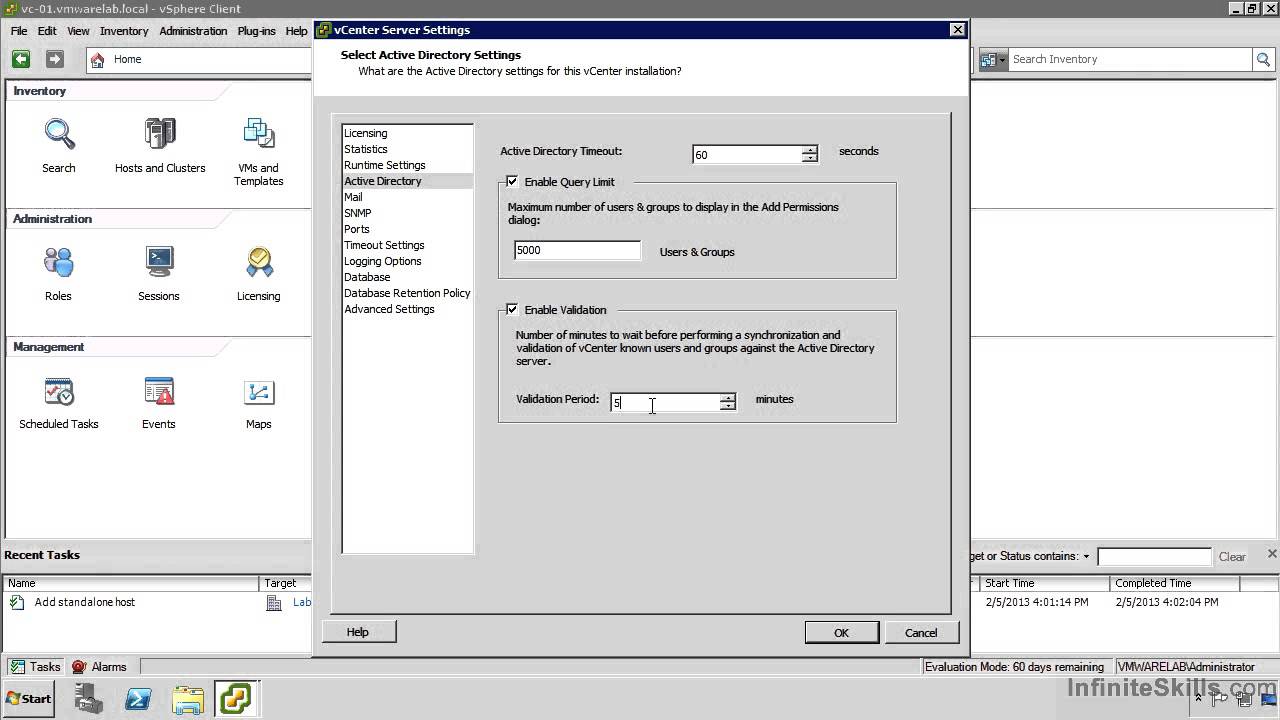This screenshot has width=1280, height=720.
Task: Decrease Active Directory Timeout value
Action: [810, 158]
